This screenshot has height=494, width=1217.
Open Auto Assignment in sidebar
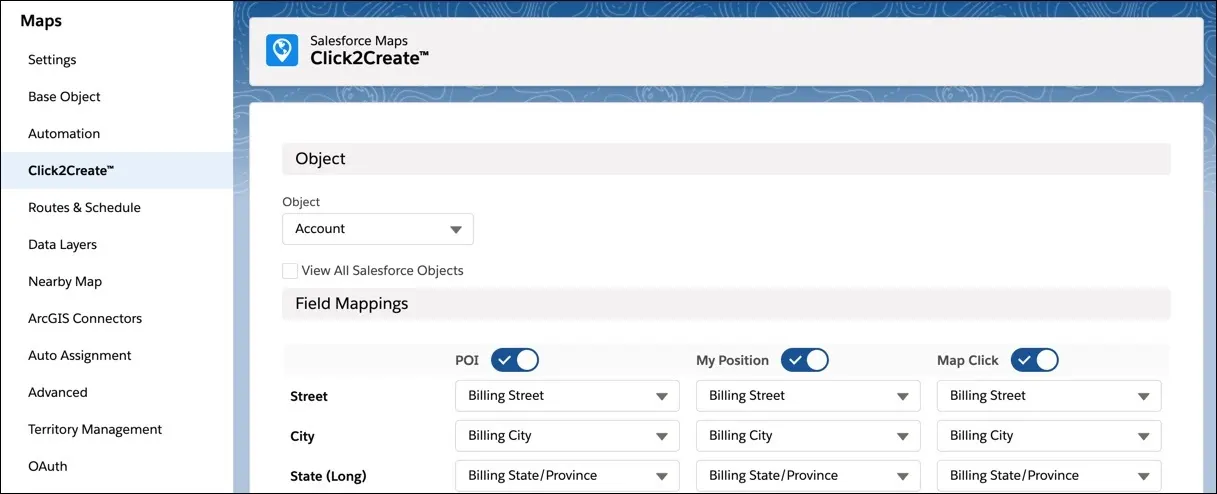(x=80, y=356)
